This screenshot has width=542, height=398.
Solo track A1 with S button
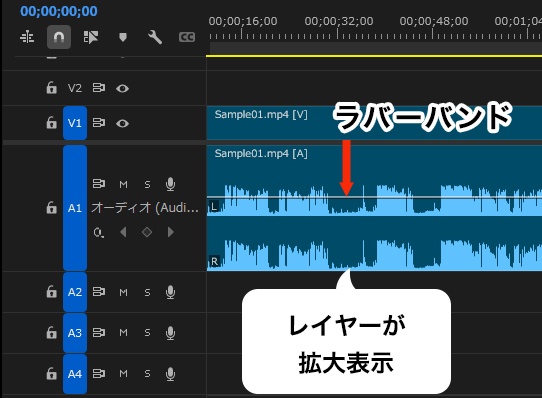tap(147, 185)
